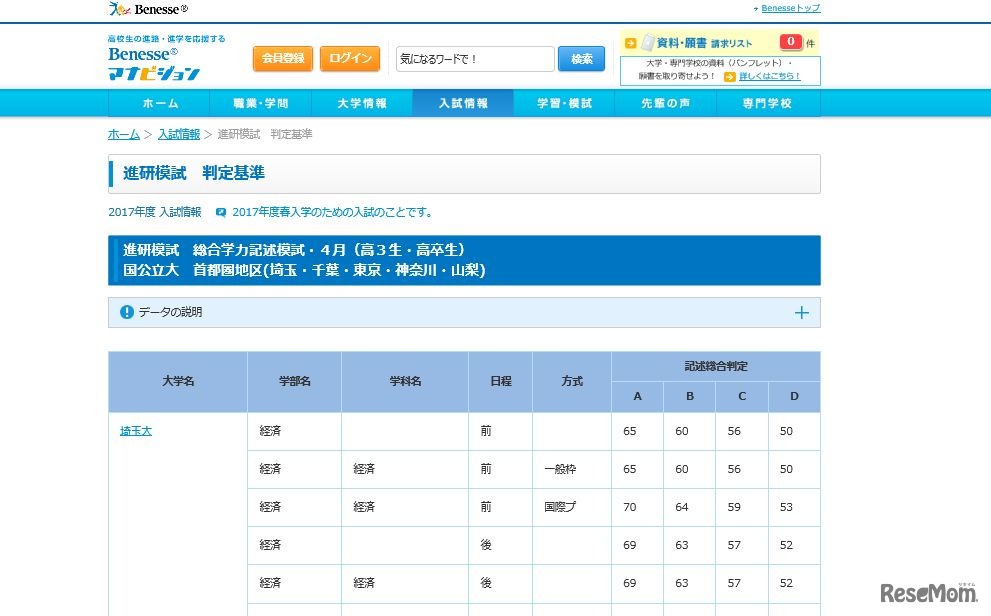Open the 入試情報 navigation tab
The height and width of the screenshot is (616, 991).
pyautogui.click(x=463, y=103)
